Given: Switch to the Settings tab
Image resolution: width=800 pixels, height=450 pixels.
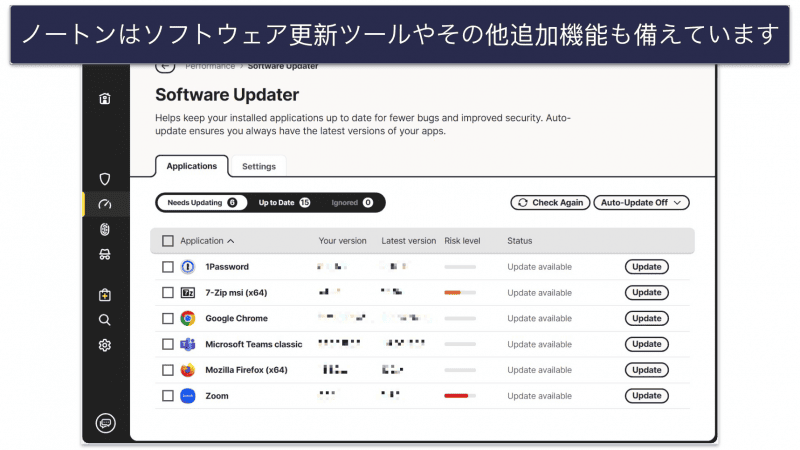Looking at the screenshot, I should pos(259,166).
